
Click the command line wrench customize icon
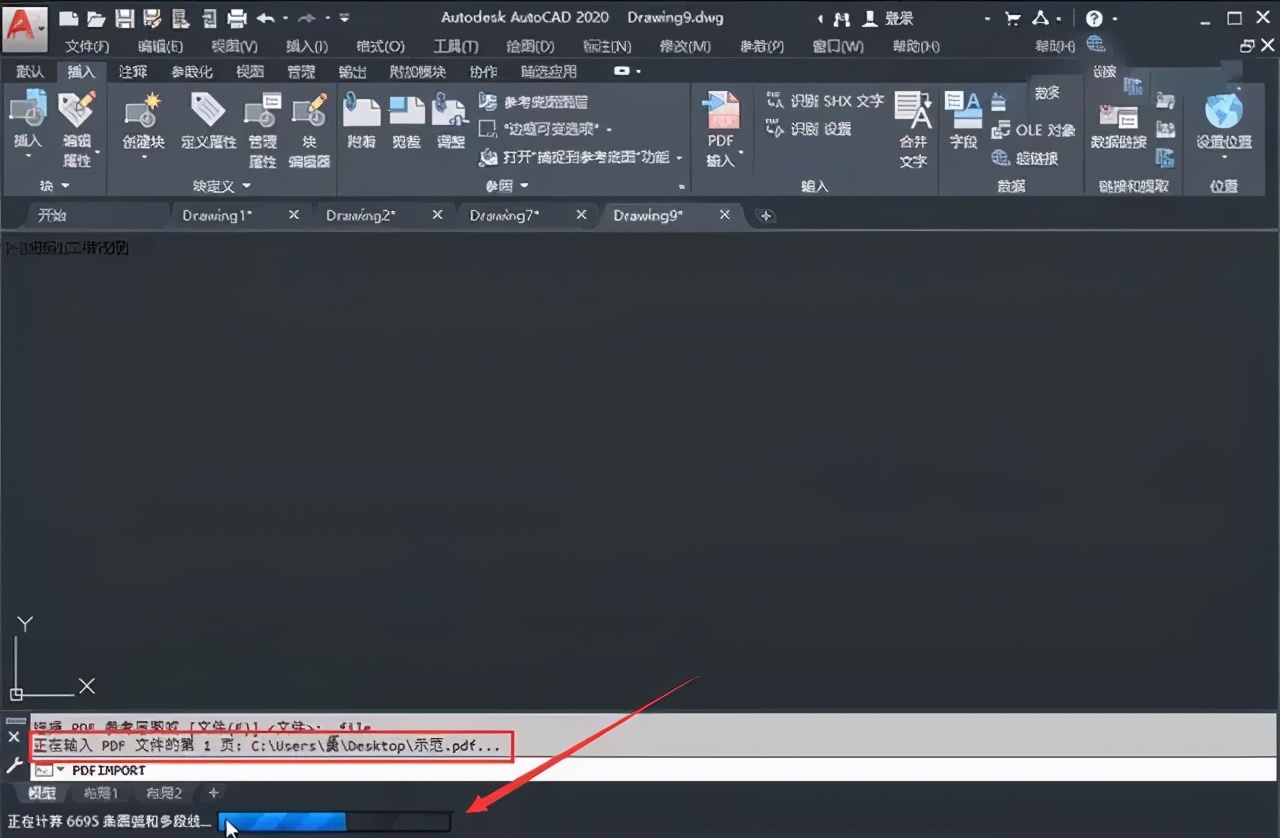pos(14,765)
